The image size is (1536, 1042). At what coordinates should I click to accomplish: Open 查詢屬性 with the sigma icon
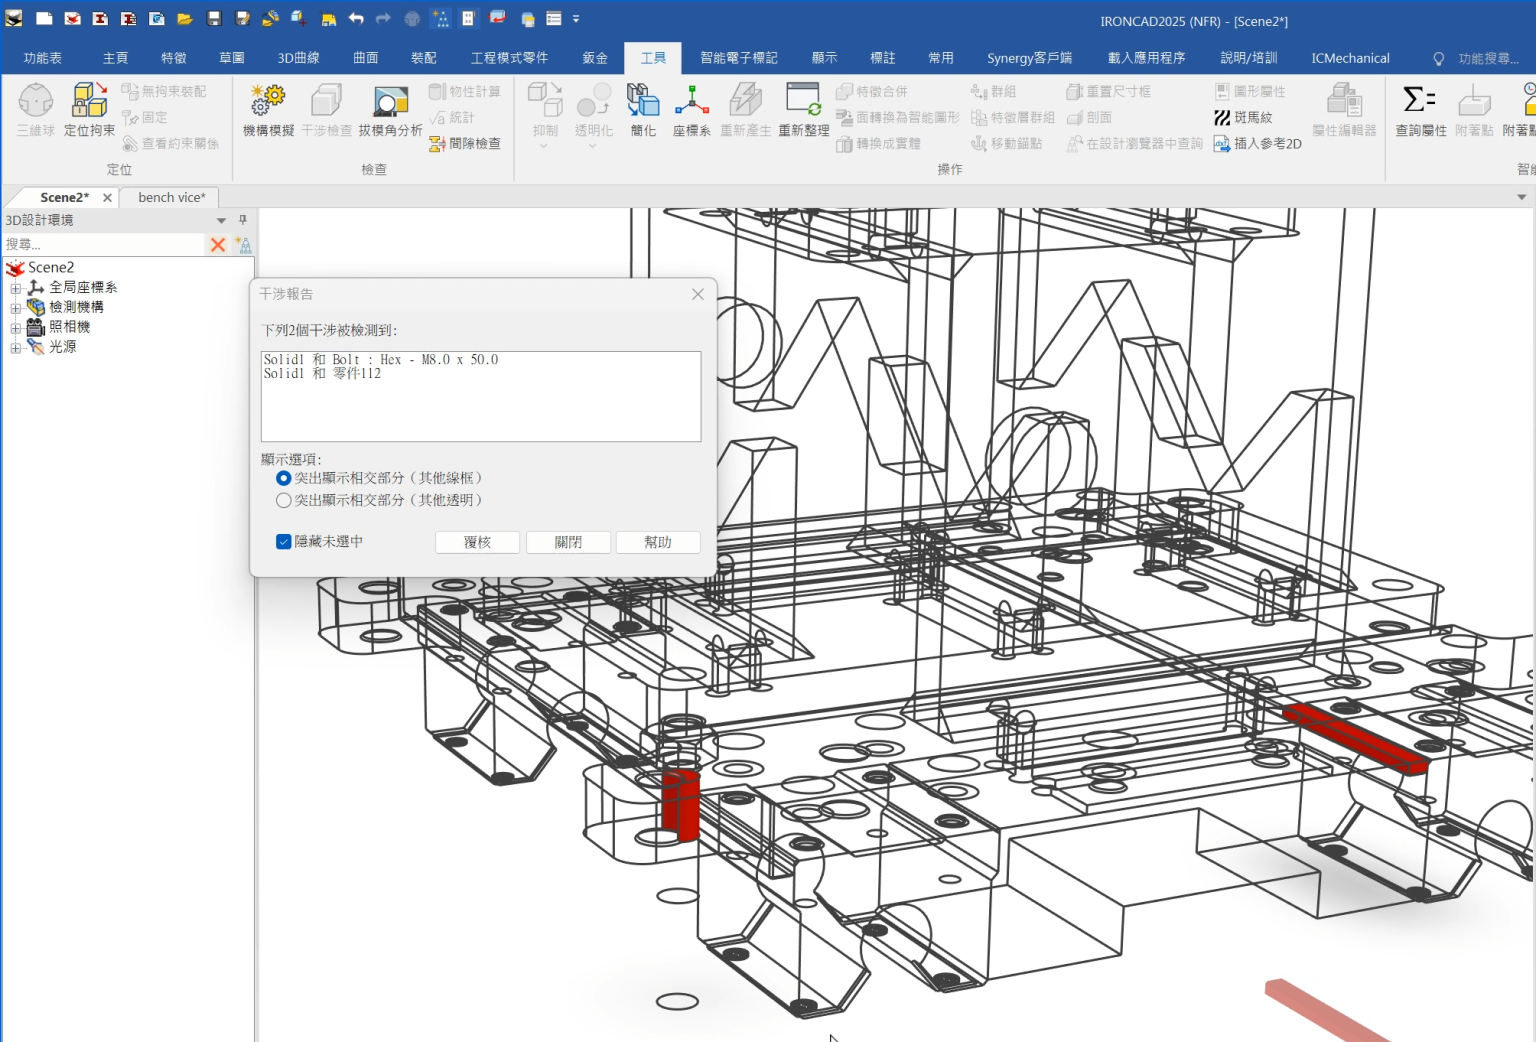pos(1420,110)
